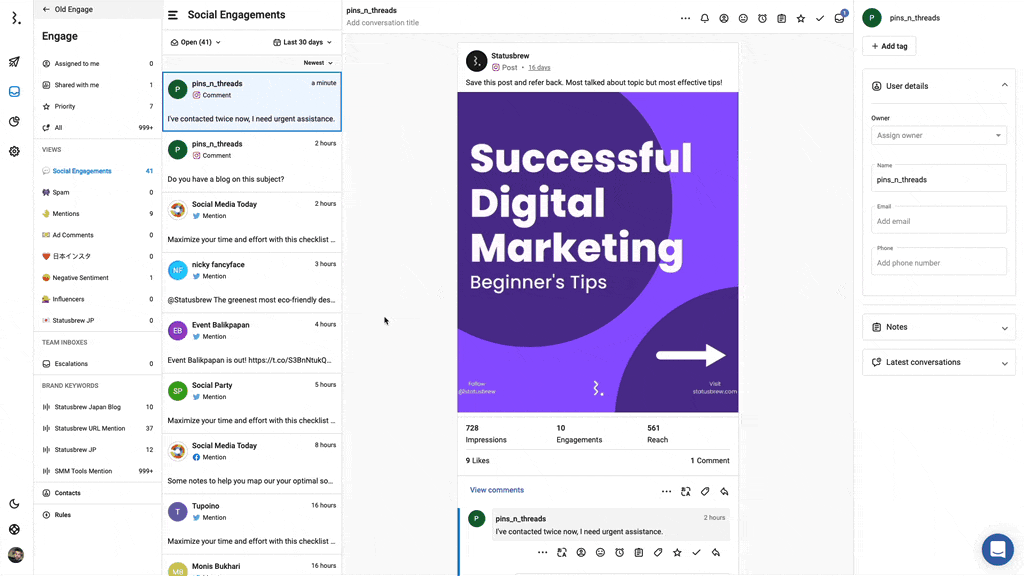
Task: Click the snooze alarm clock icon in conversation header
Action: click(x=762, y=18)
